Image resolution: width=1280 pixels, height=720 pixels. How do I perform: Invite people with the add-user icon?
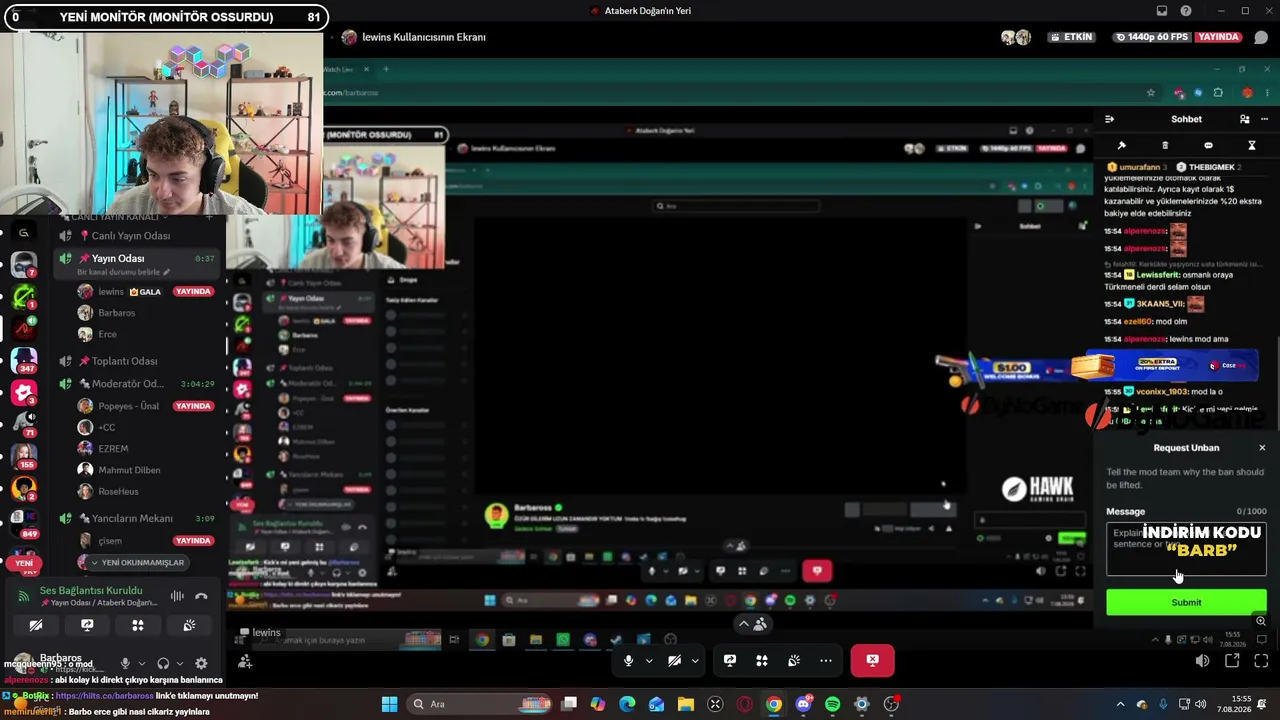245,661
